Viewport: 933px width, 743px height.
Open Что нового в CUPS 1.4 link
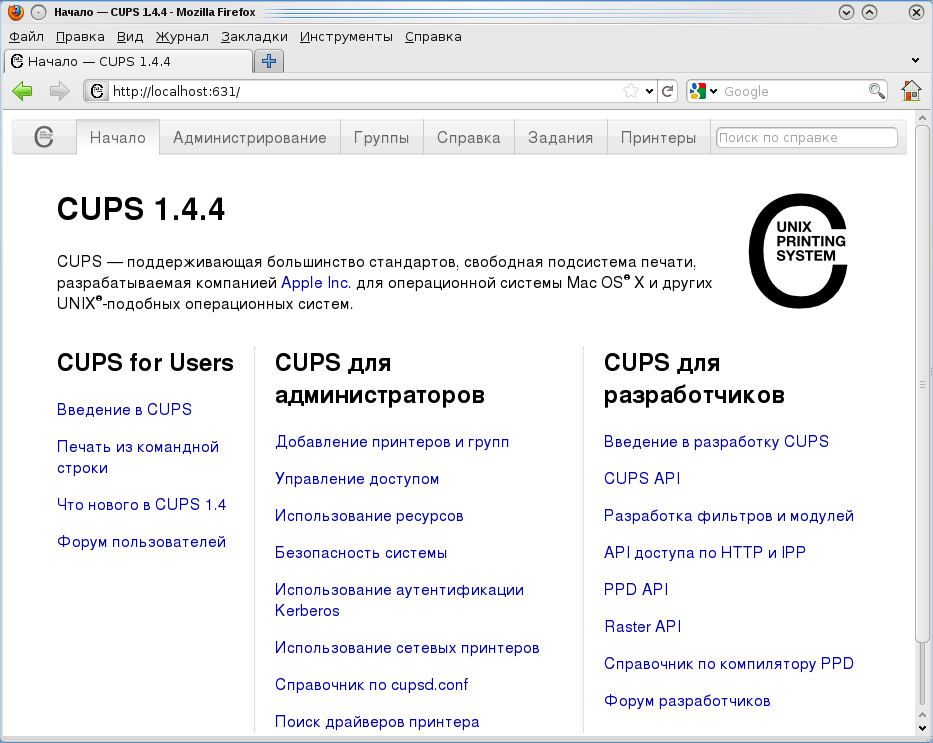tap(142, 504)
